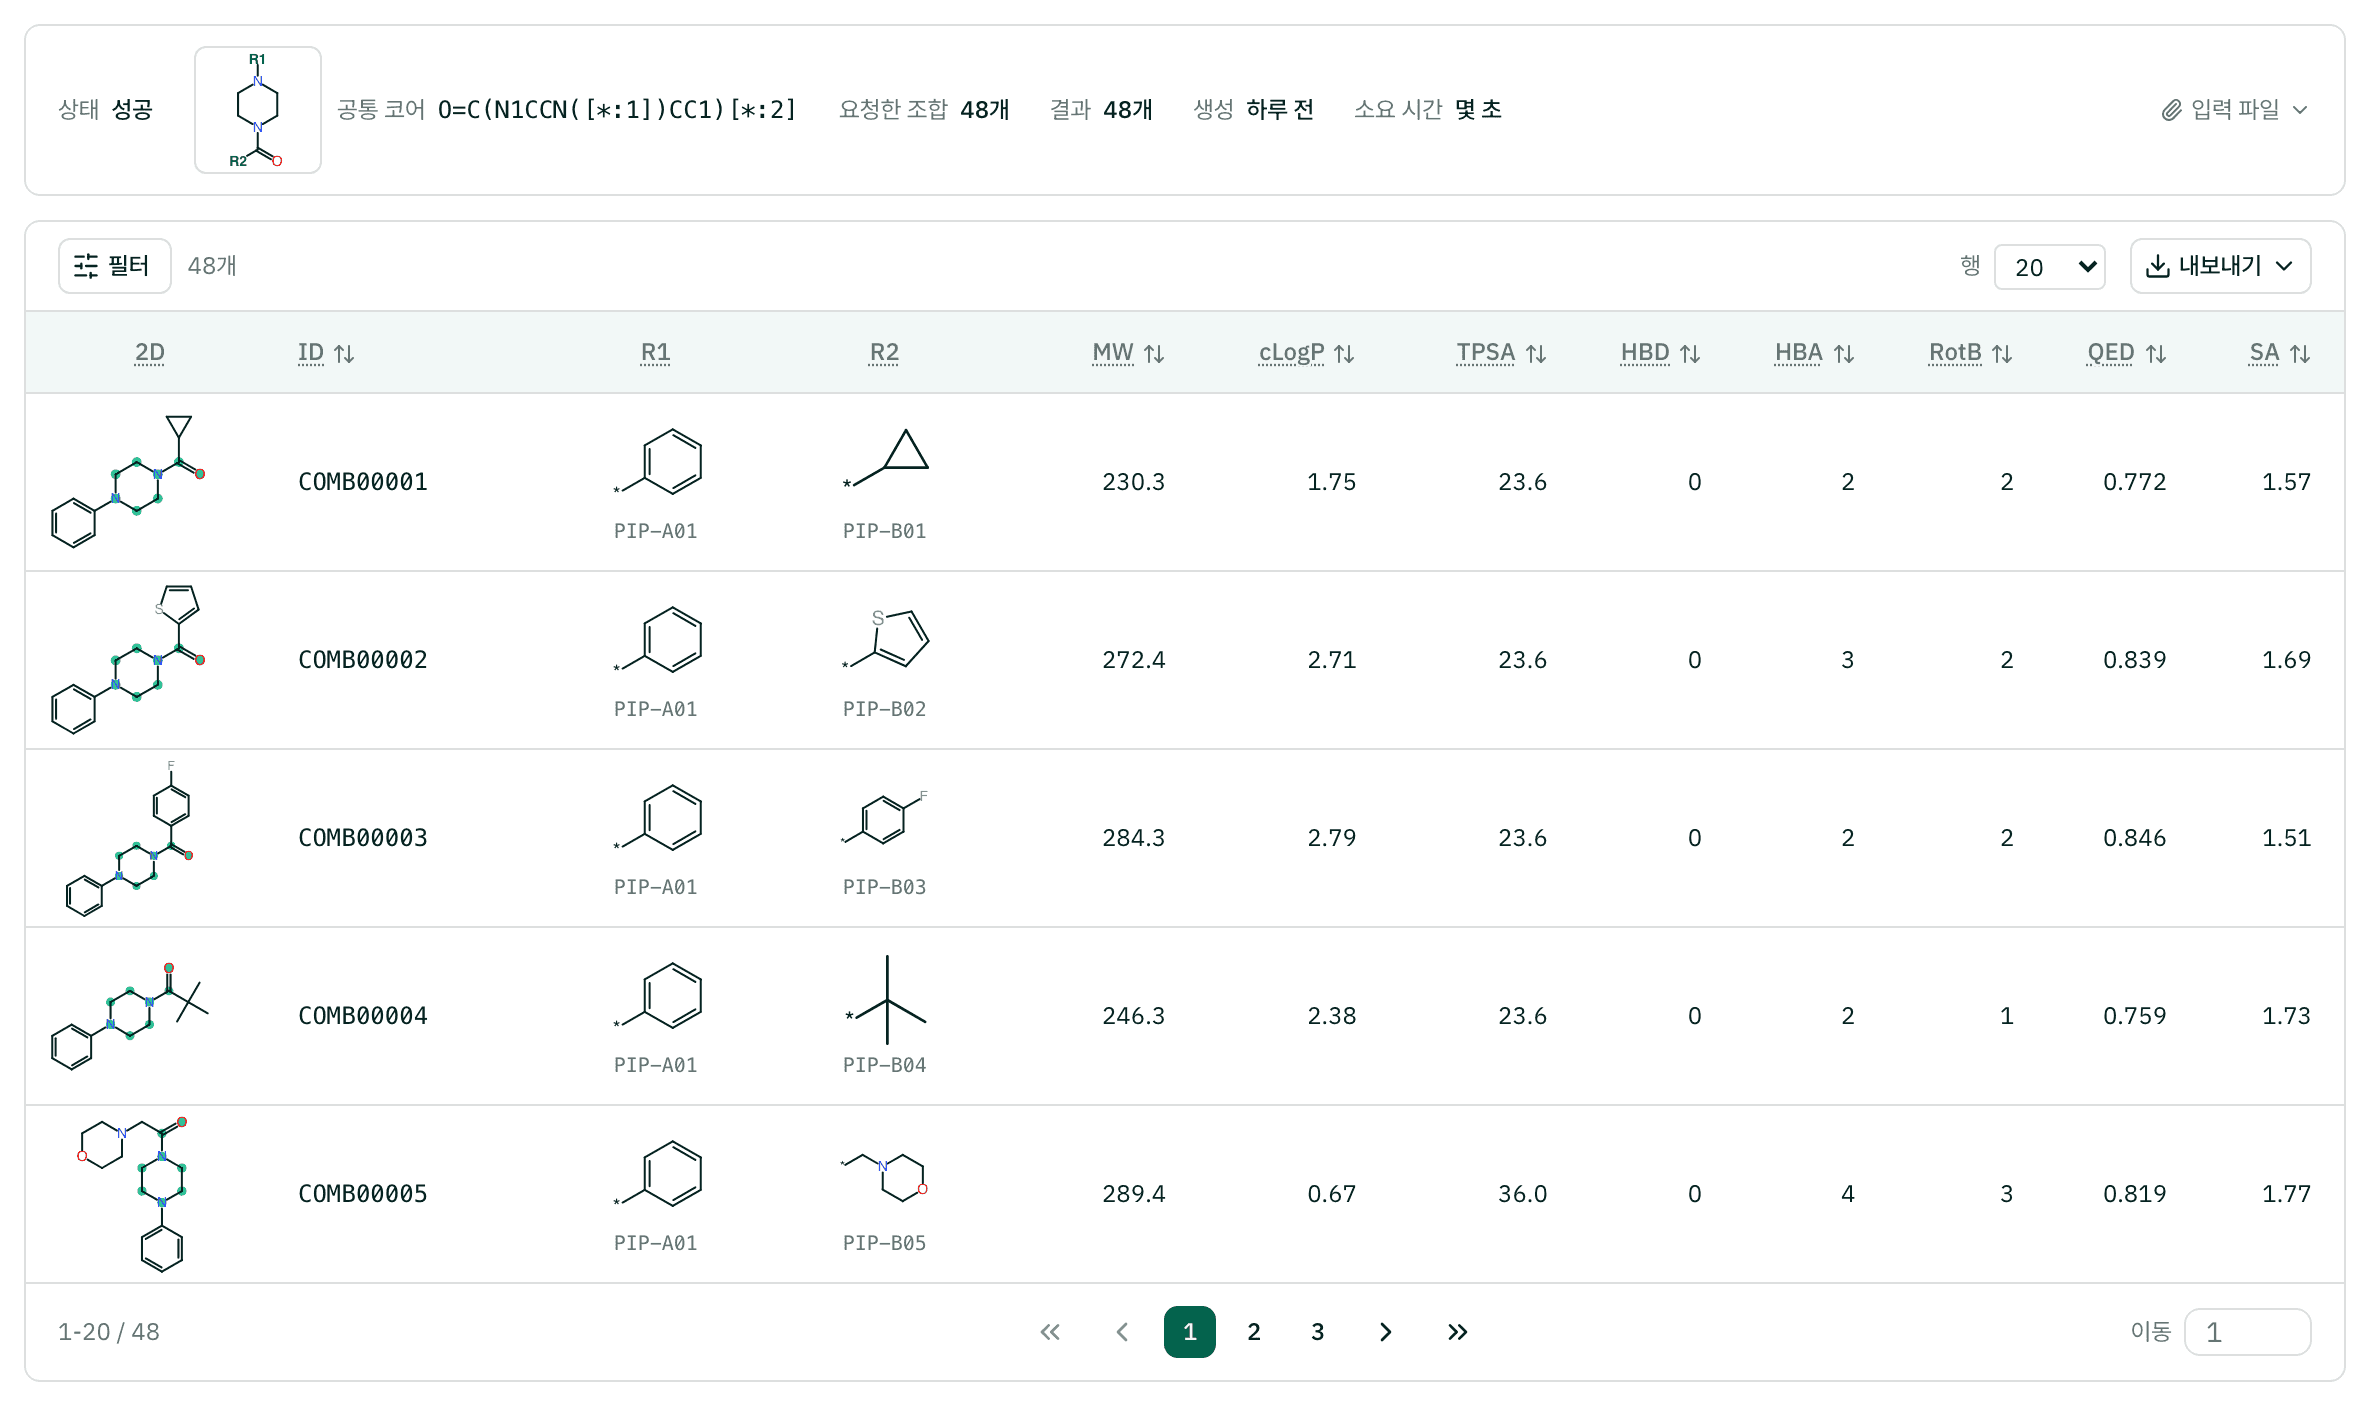
Task: Open the rows-per-page selector showing 20
Action: [2050, 267]
